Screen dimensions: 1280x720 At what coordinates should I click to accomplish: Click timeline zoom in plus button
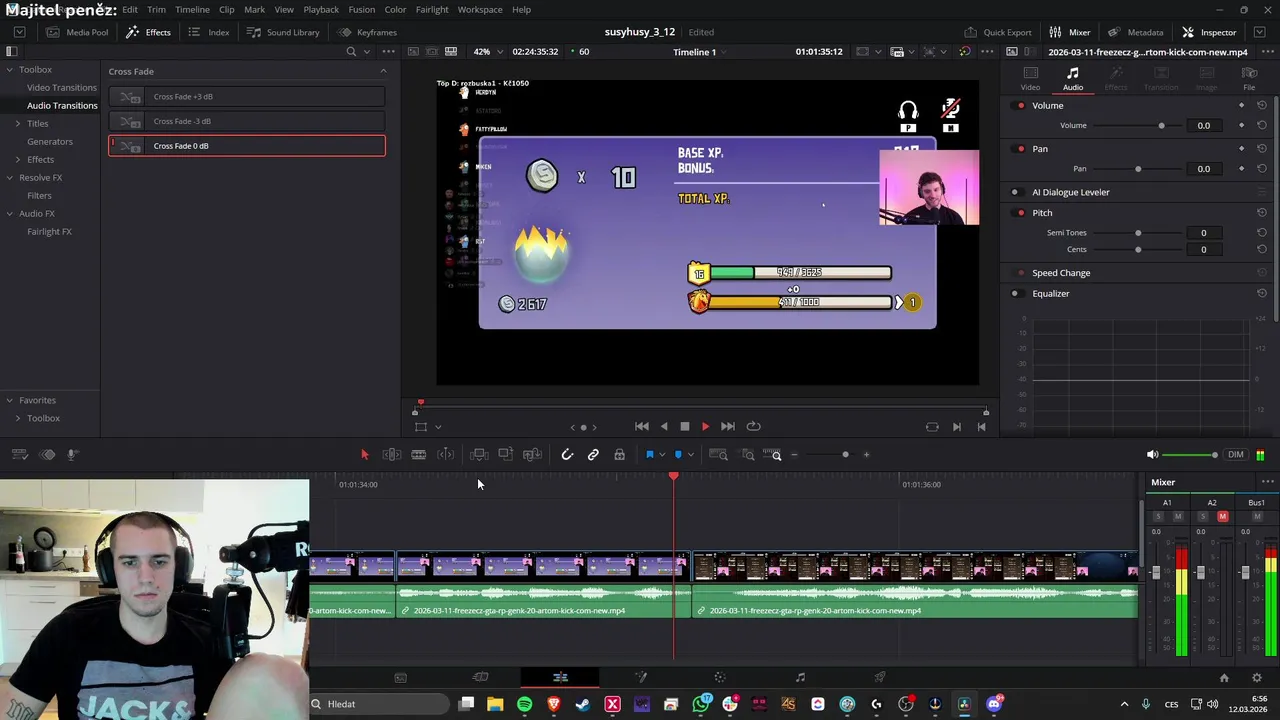[x=866, y=455]
